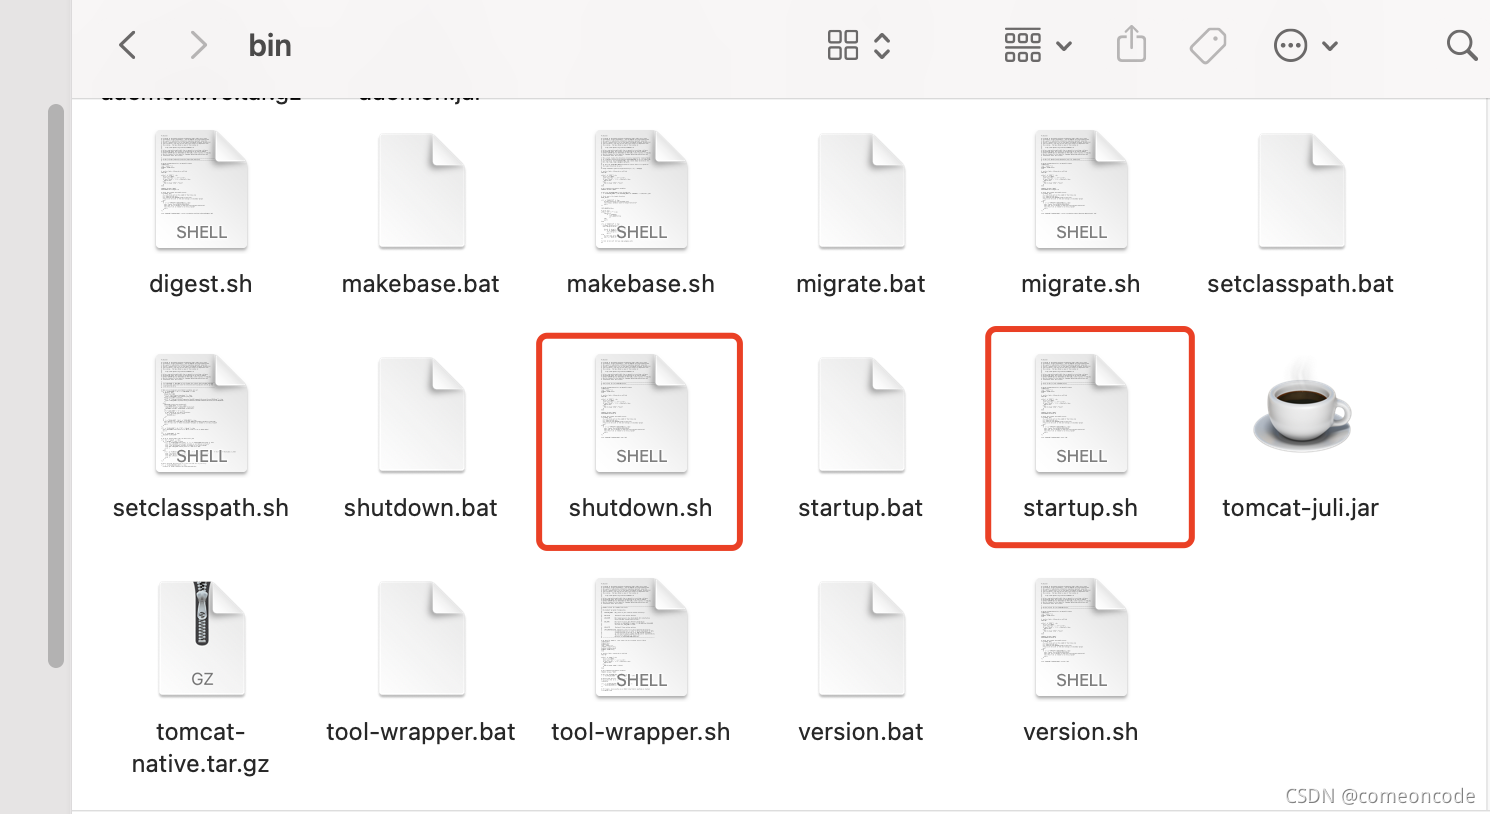Select the makebase.bat file icon
The image size is (1490, 814).
[x=421, y=190]
